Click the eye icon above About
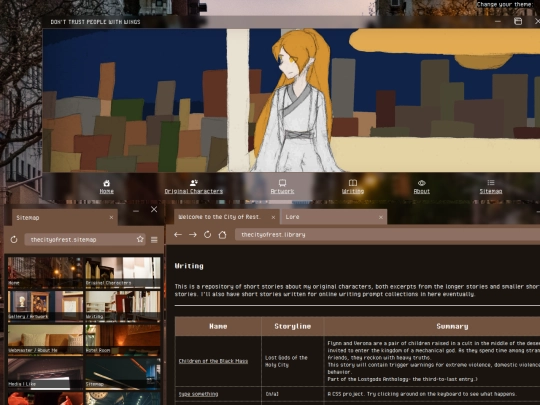Screen dimensions: 540x405 pyautogui.click(x=422, y=183)
